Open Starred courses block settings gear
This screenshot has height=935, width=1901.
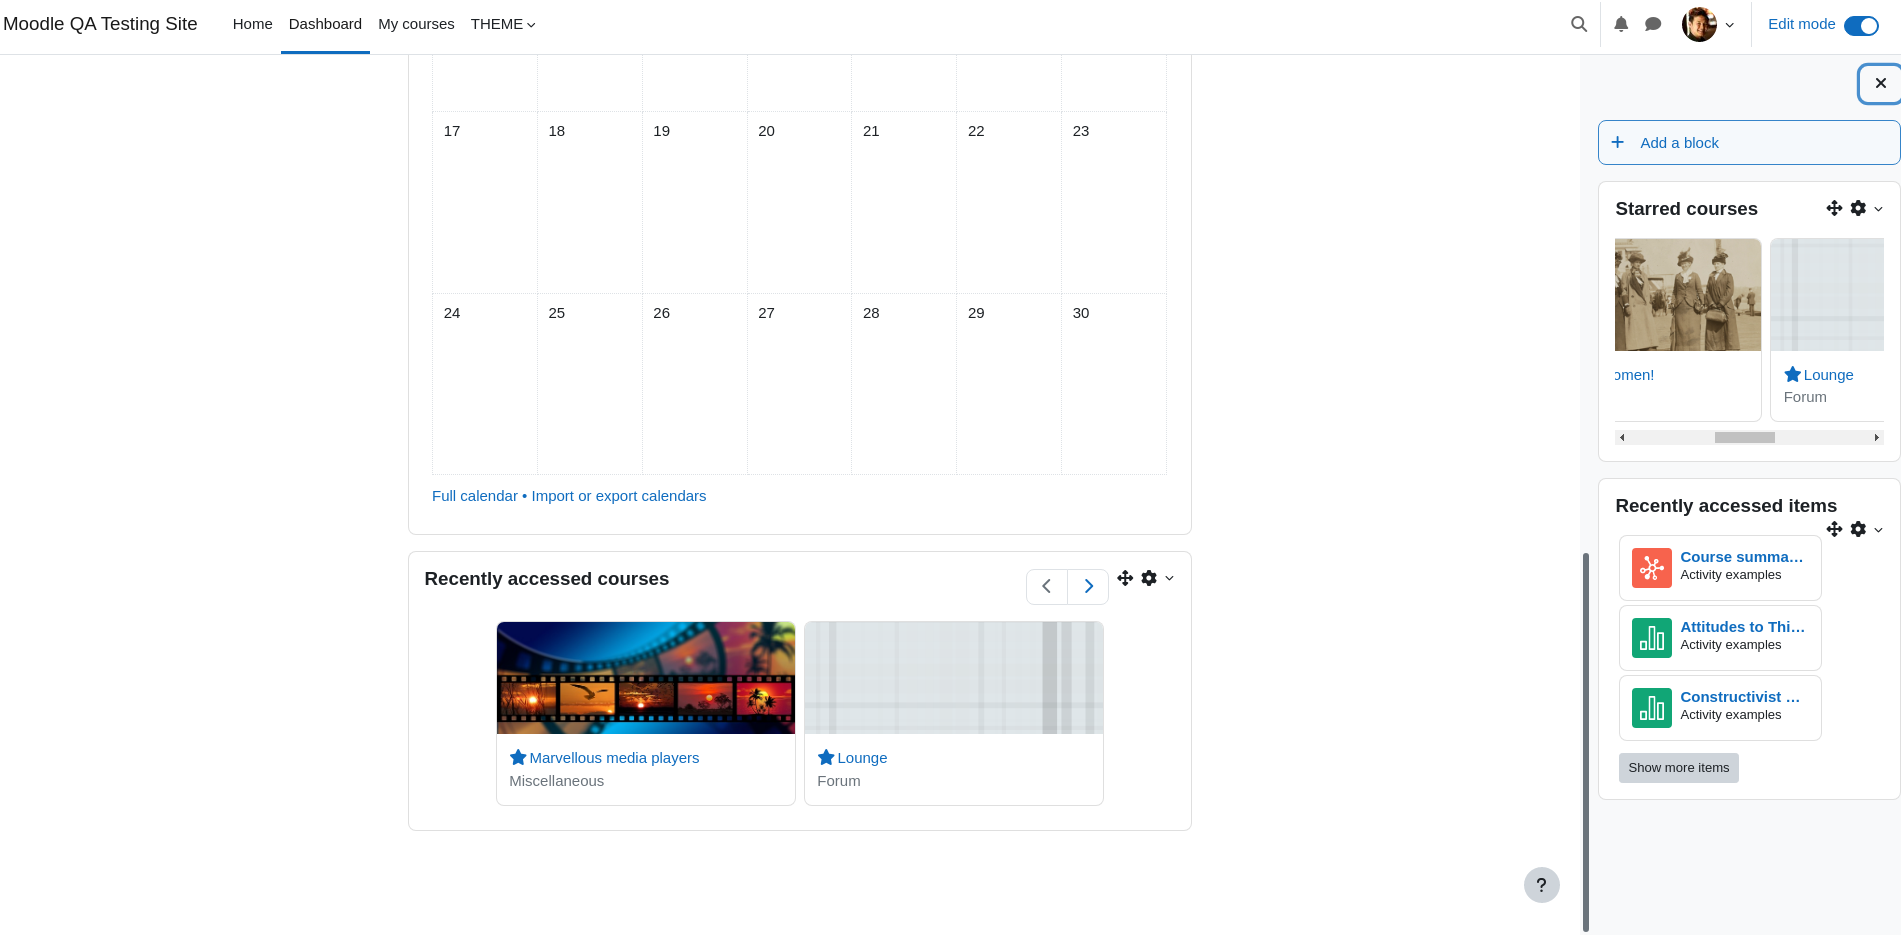point(1858,208)
